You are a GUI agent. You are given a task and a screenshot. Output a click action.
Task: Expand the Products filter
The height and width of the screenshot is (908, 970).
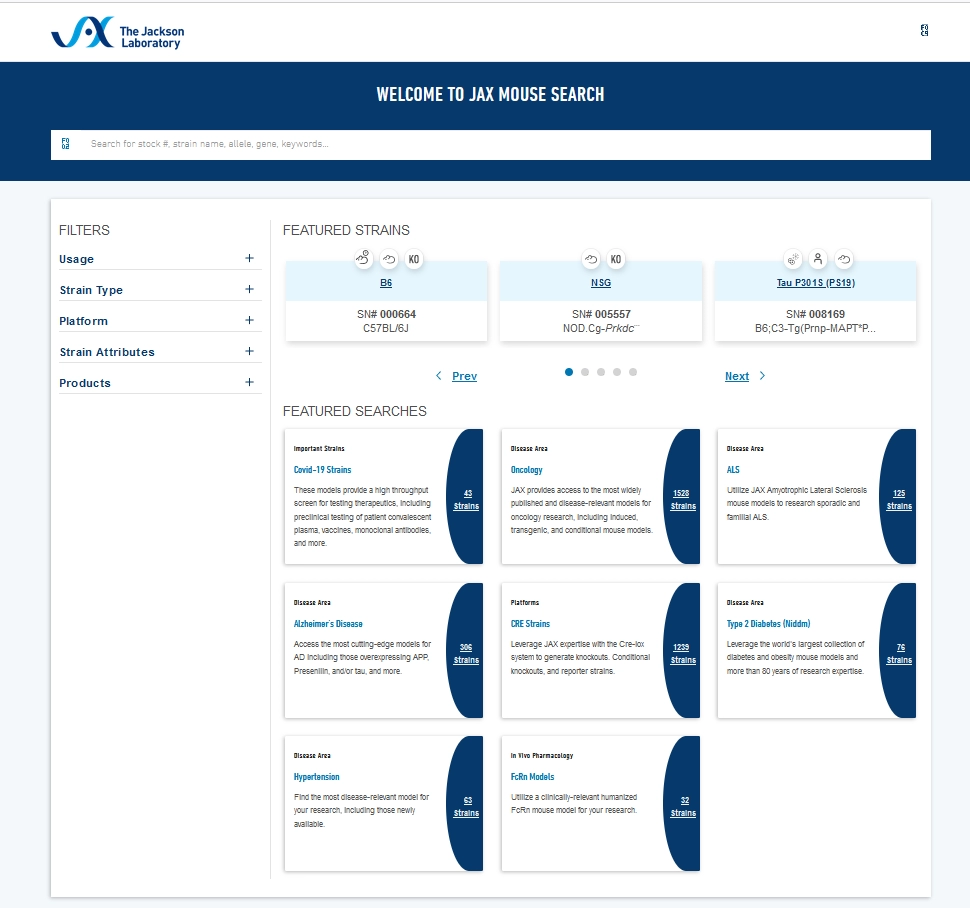tap(249, 383)
